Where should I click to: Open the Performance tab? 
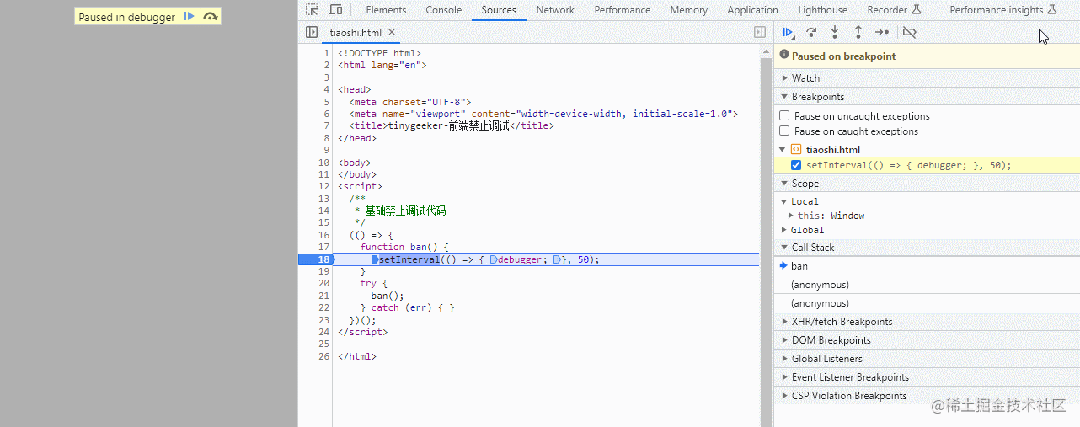(623, 10)
